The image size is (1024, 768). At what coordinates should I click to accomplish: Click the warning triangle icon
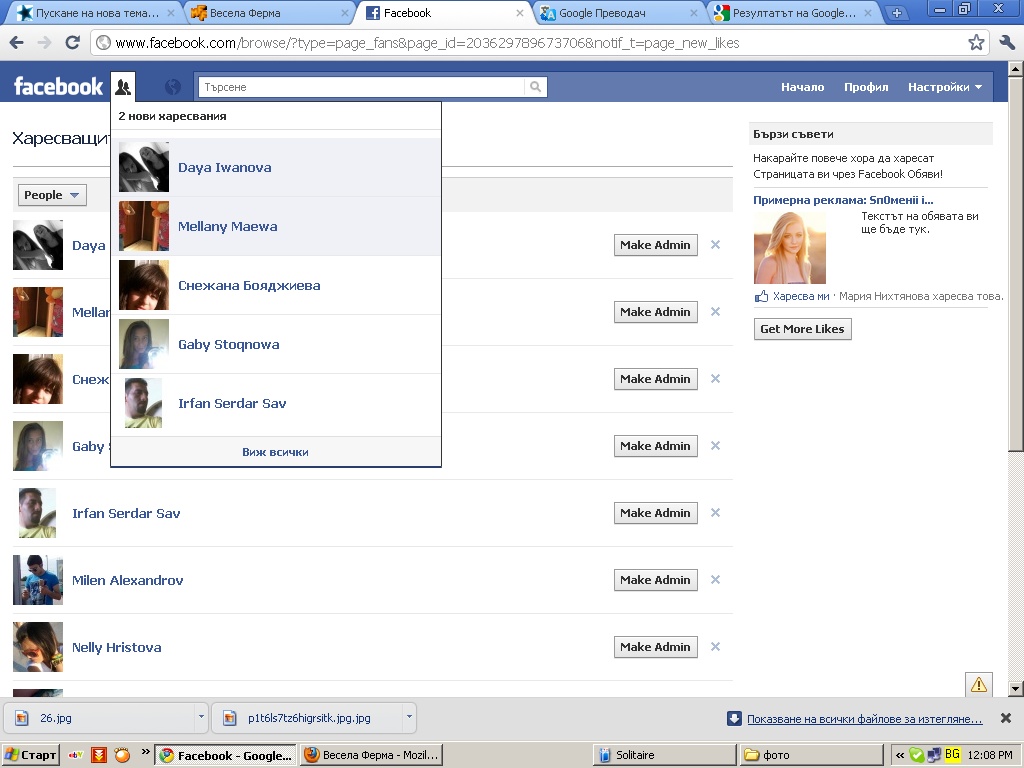[979, 684]
